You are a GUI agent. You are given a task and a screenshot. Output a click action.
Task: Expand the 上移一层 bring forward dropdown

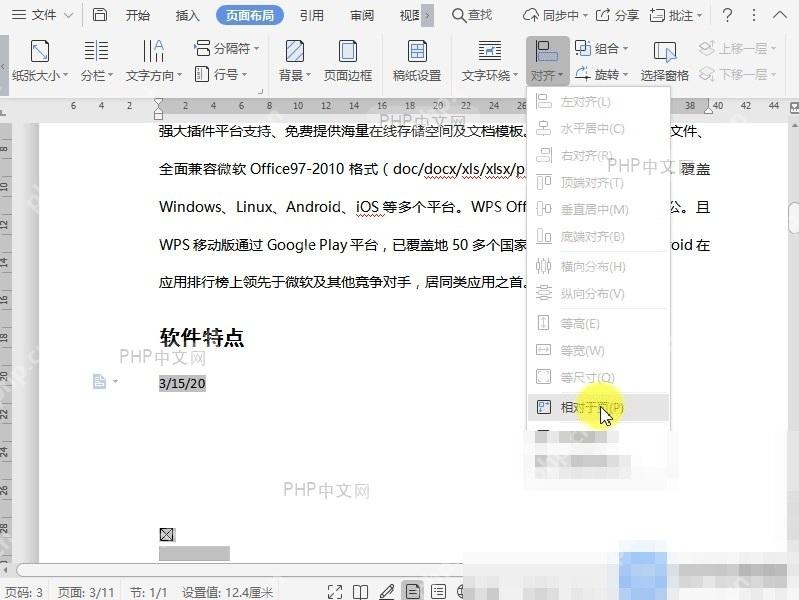coord(773,48)
